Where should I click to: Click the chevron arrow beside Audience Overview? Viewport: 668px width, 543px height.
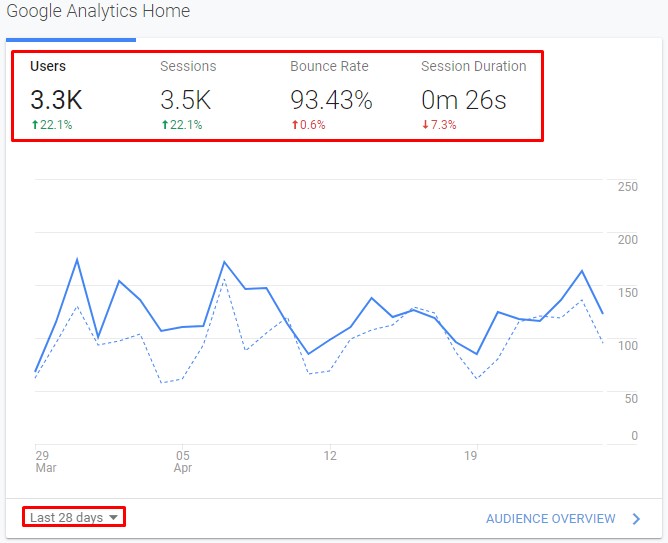(636, 519)
